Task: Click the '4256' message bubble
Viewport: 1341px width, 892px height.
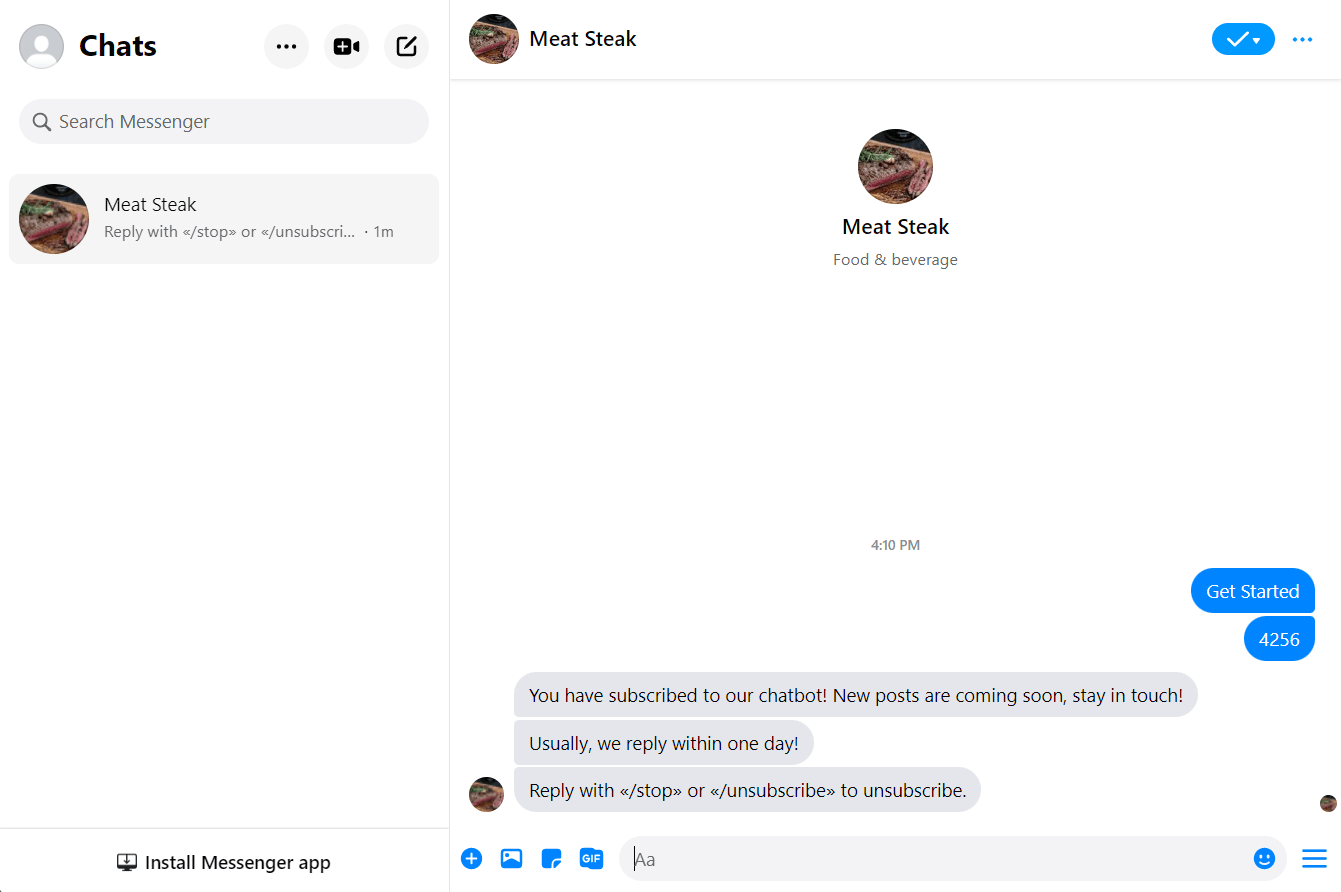Action: pyautogui.click(x=1278, y=639)
